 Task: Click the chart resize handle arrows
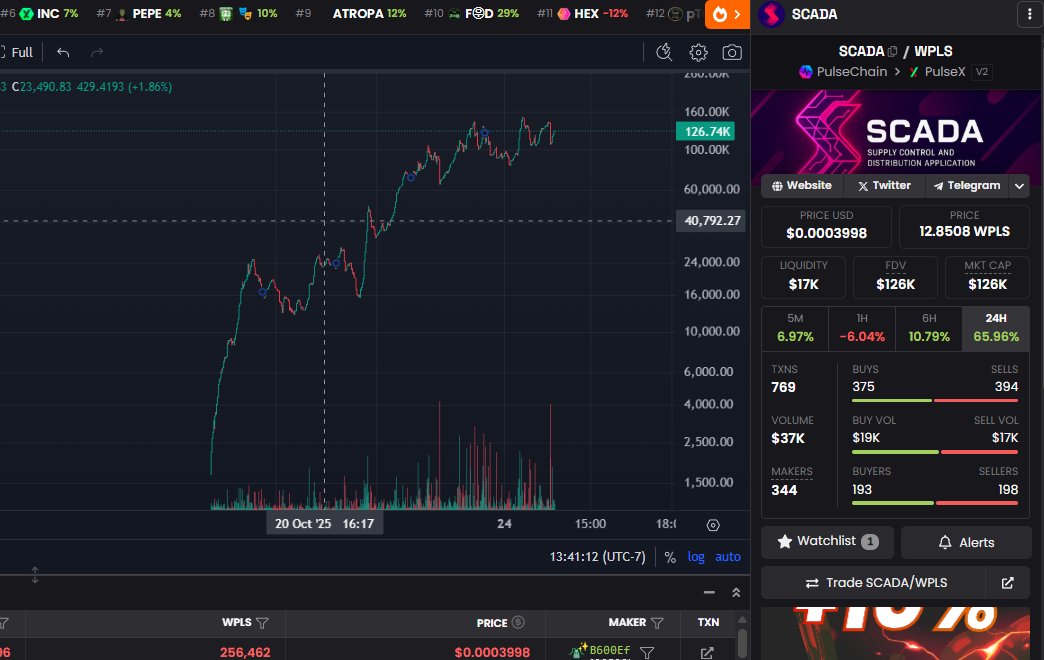tap(35, 575)
